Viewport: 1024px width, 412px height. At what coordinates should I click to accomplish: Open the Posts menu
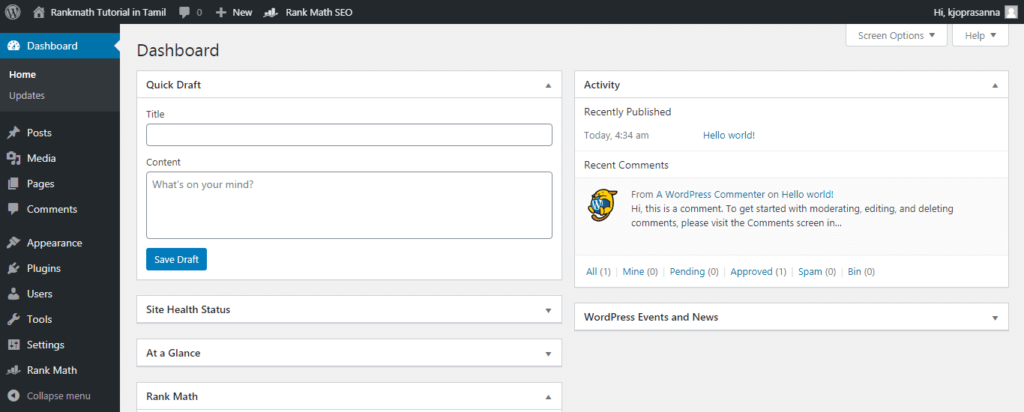pyautogui.click(x=39, y=133)
